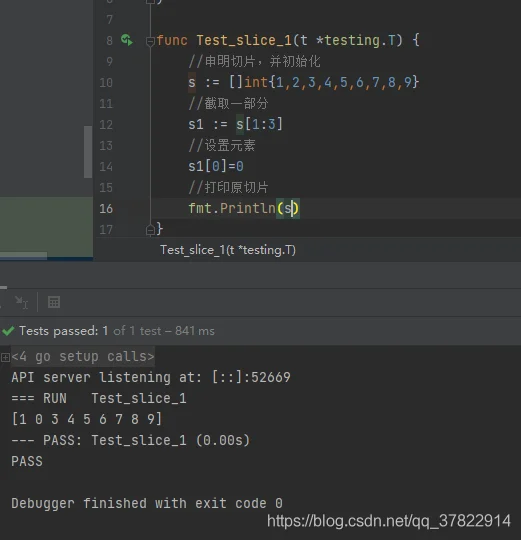Open the <4 go setup calls> folded text
Image resolution: width=521 pixels, height=540 pixels.
click(83, 356)
